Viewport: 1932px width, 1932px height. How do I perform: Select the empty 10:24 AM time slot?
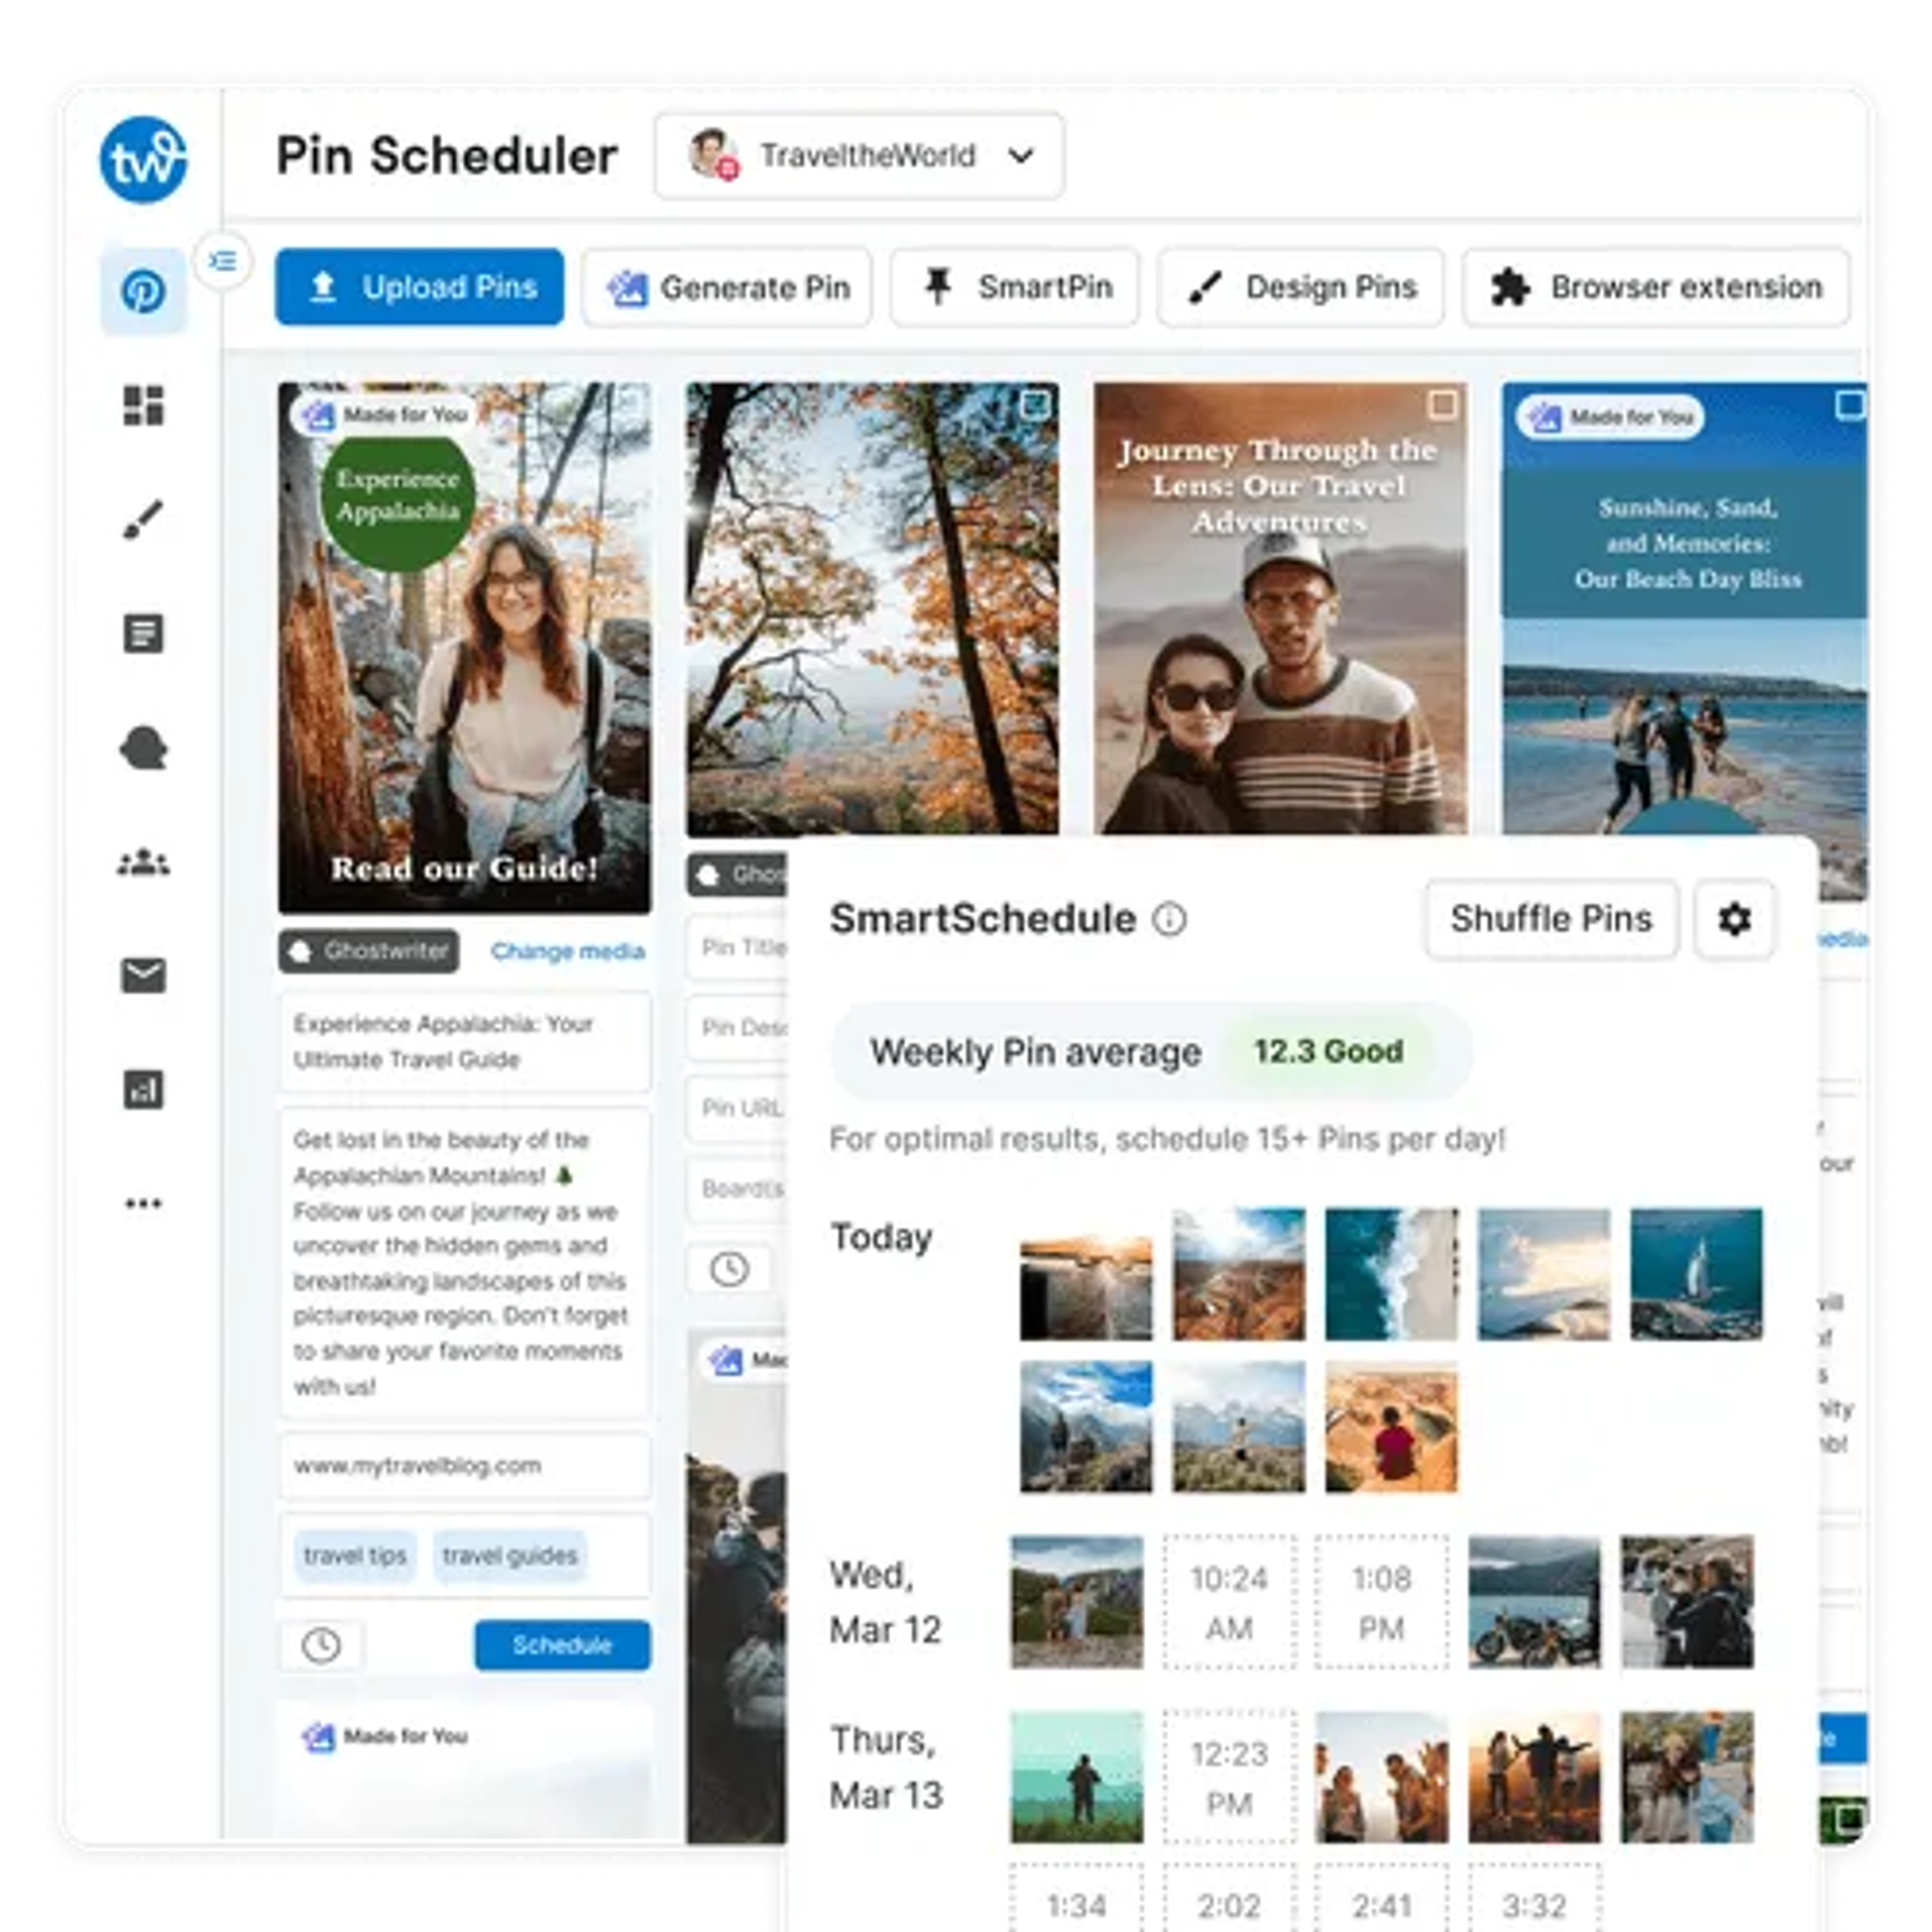point(1228,1603)
